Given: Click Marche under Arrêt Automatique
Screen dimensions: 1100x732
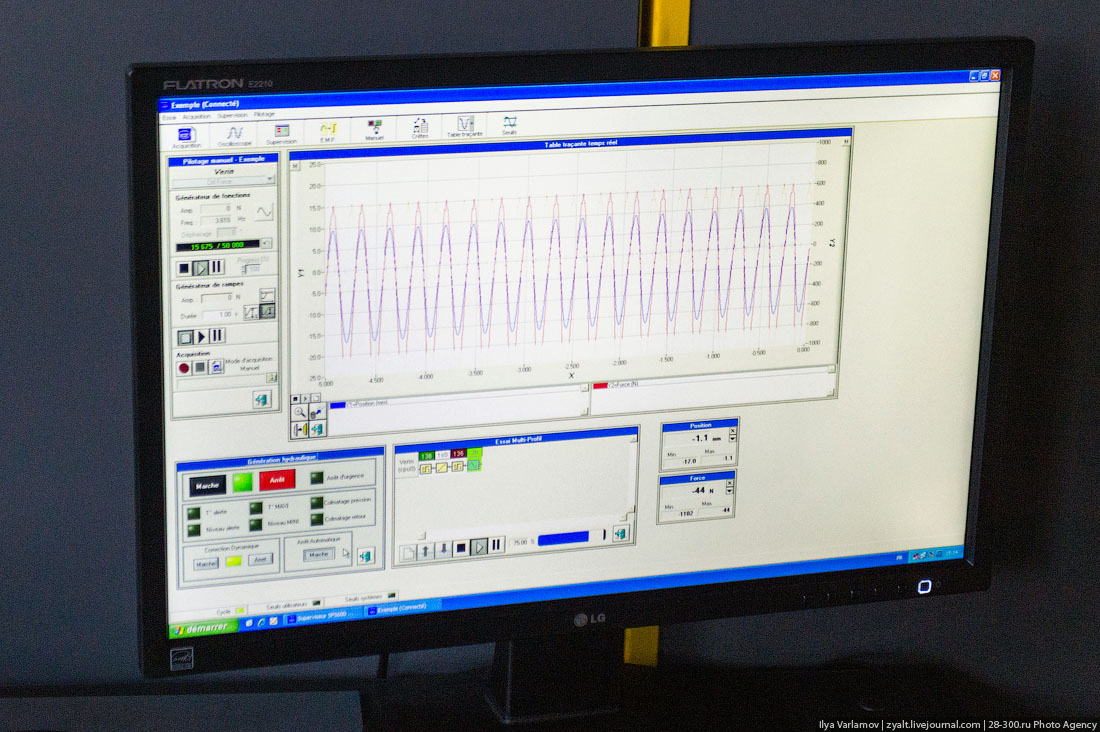Looking at the screenshot, I should [318, 554].
